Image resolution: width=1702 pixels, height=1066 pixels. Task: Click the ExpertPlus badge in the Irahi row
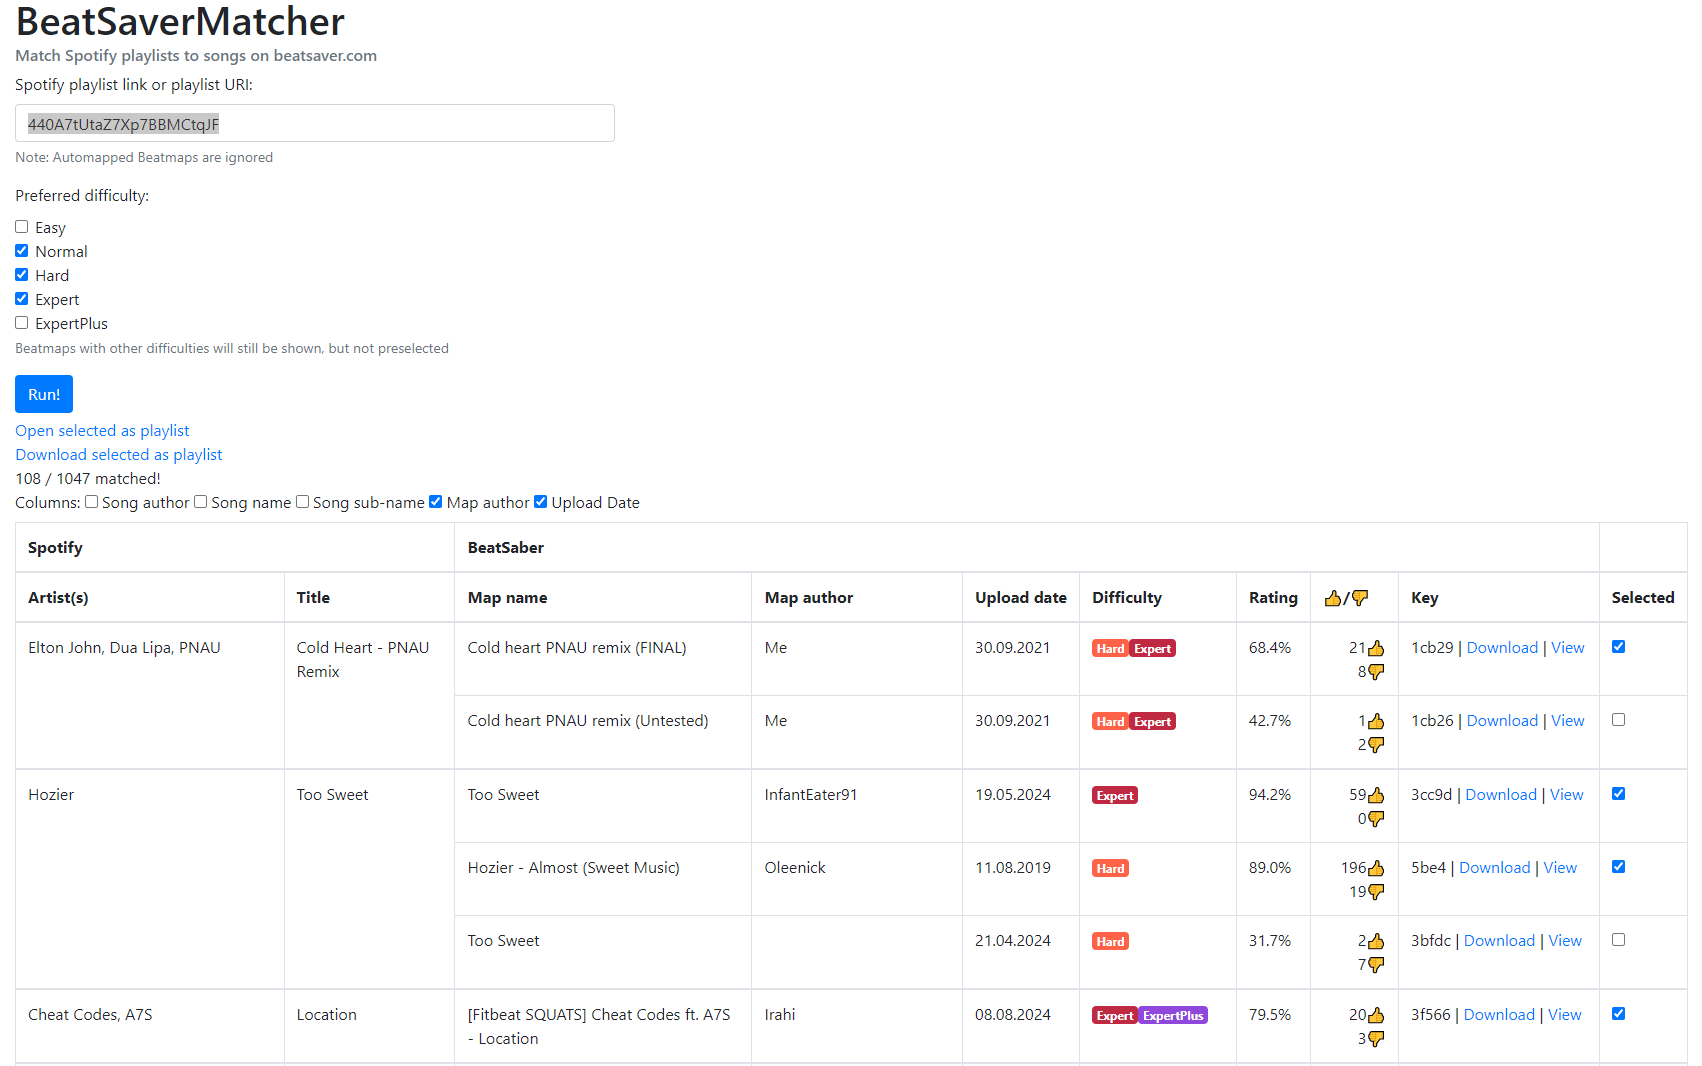[x=1173, y=1016]
